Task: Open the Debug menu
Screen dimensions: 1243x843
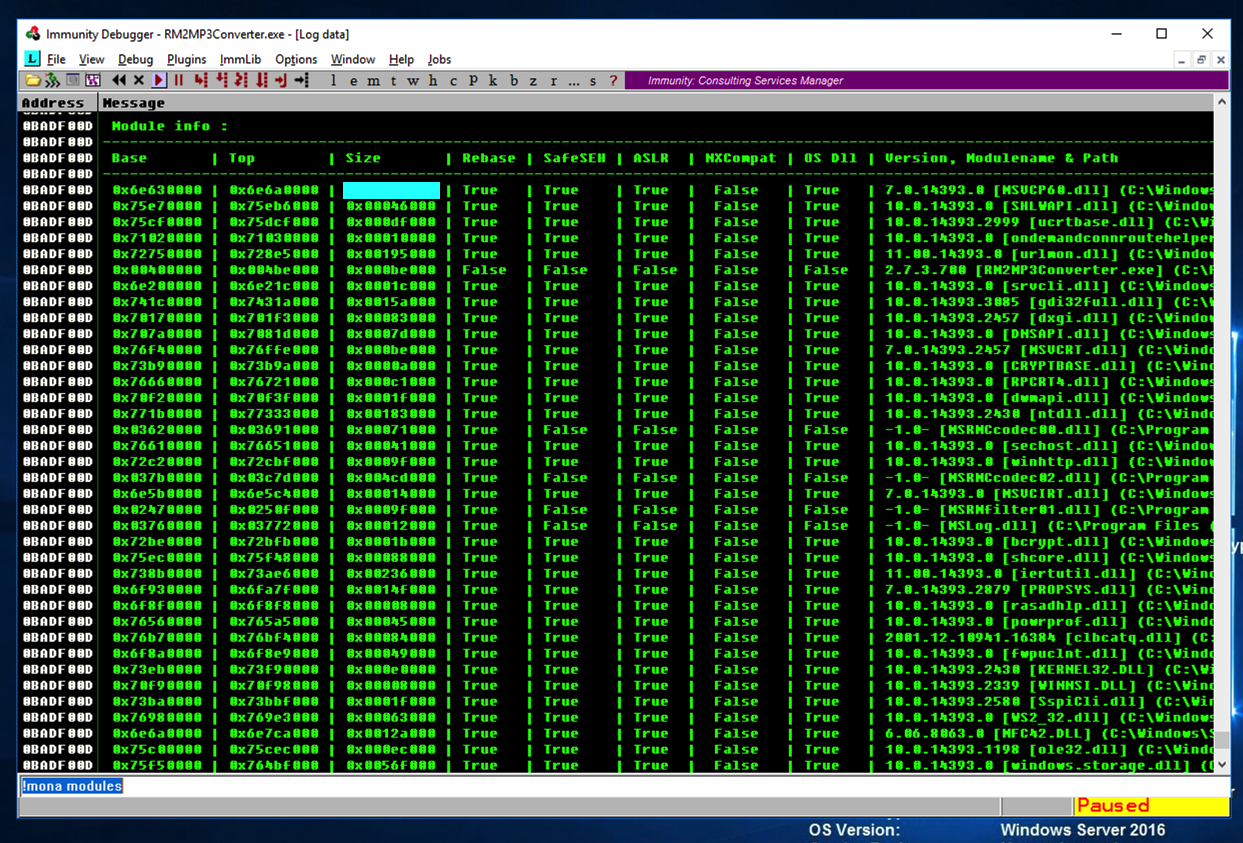Action: point(136,59)
